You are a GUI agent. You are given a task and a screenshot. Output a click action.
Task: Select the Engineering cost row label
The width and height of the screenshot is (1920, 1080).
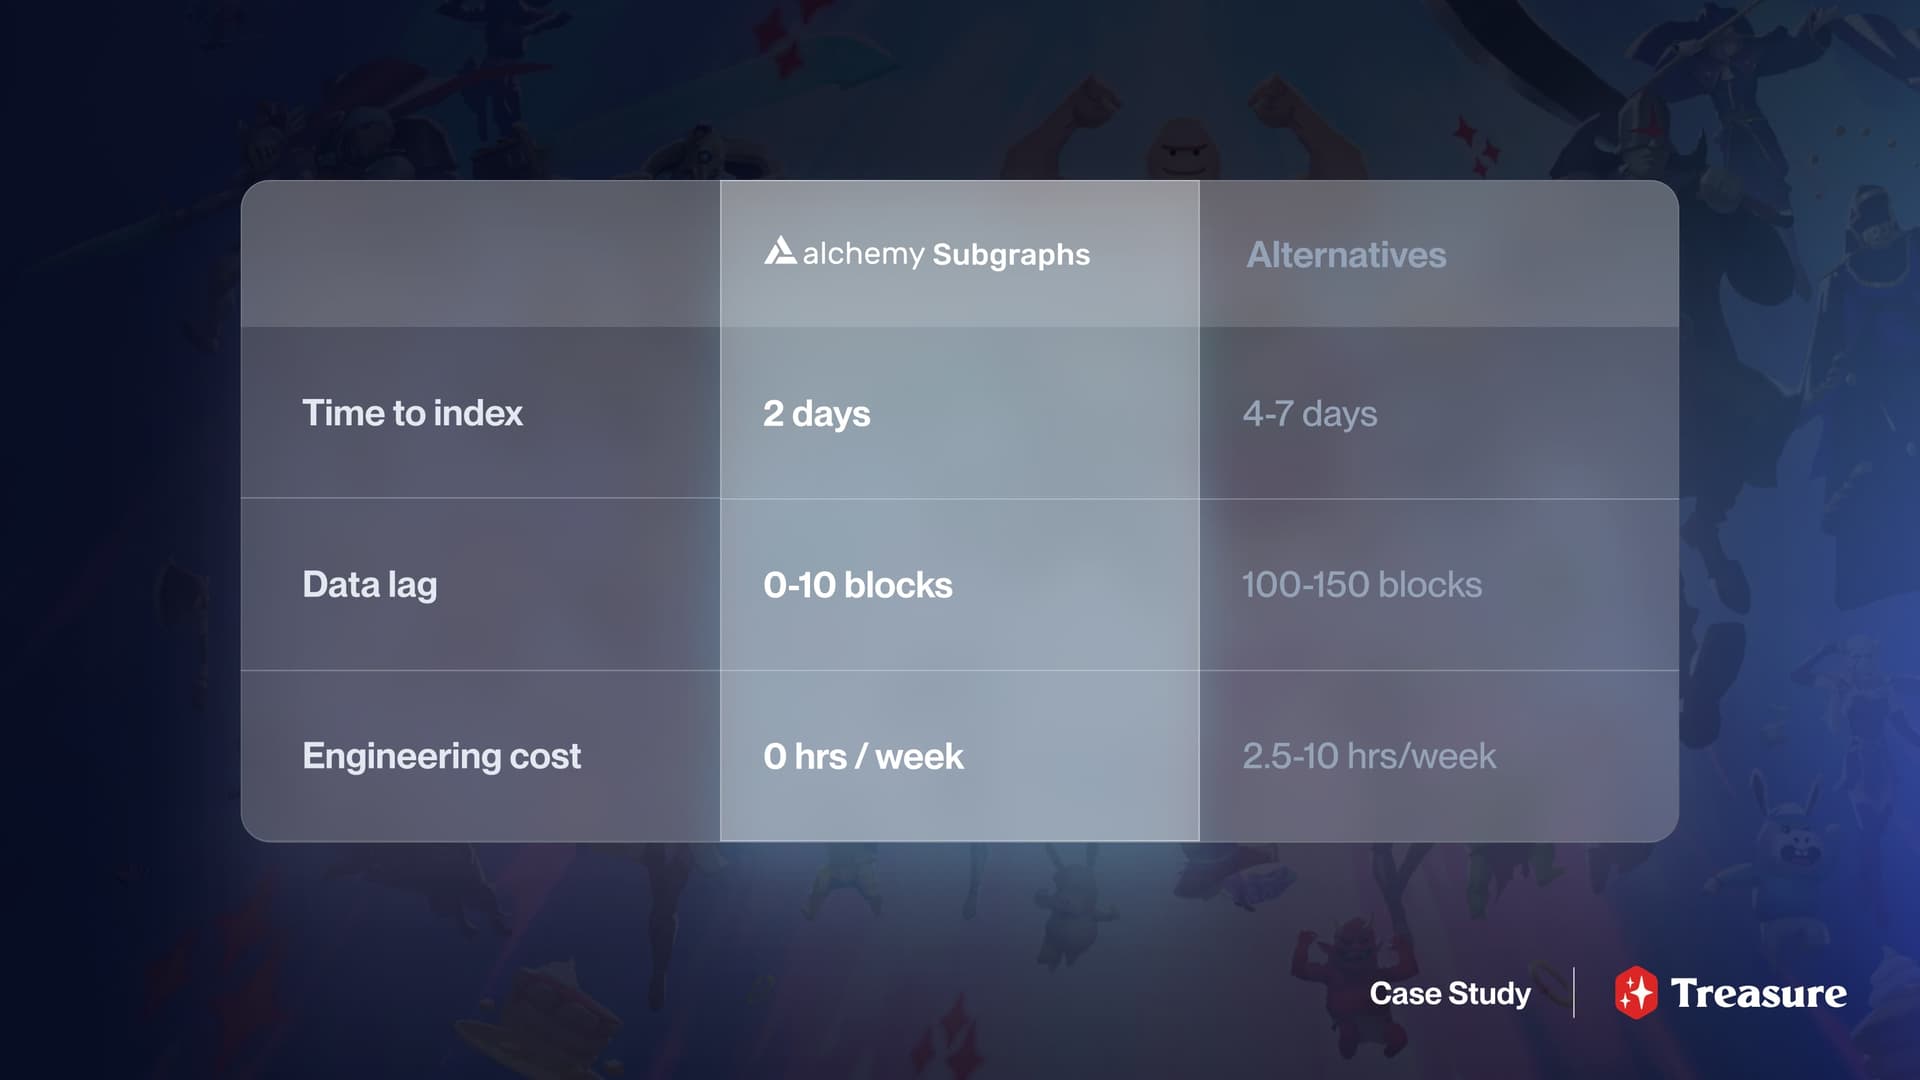(x=440, y=756)
